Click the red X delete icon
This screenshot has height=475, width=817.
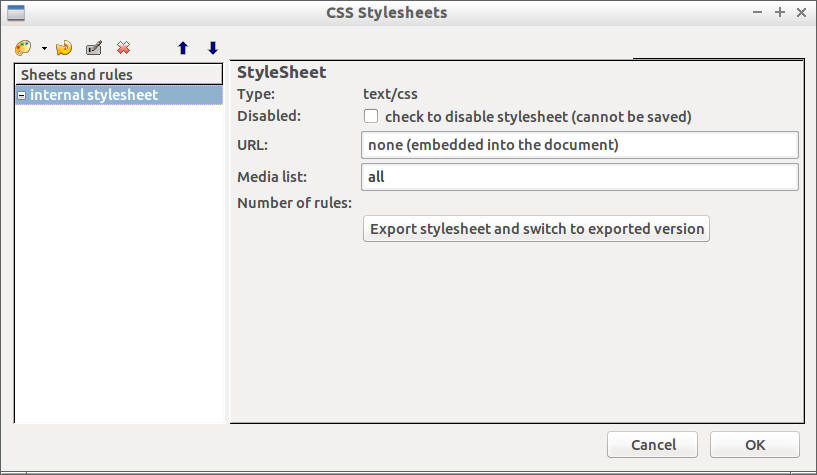click(123, 48)
